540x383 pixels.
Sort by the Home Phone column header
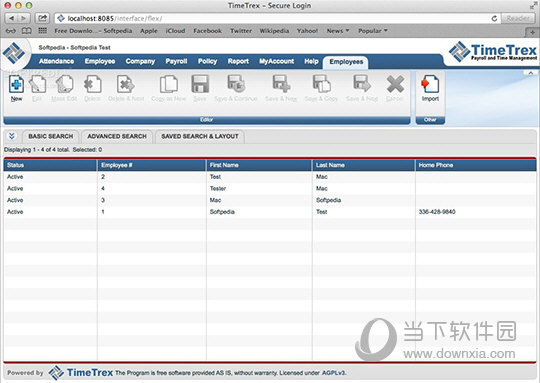click(x=476, y=165)
